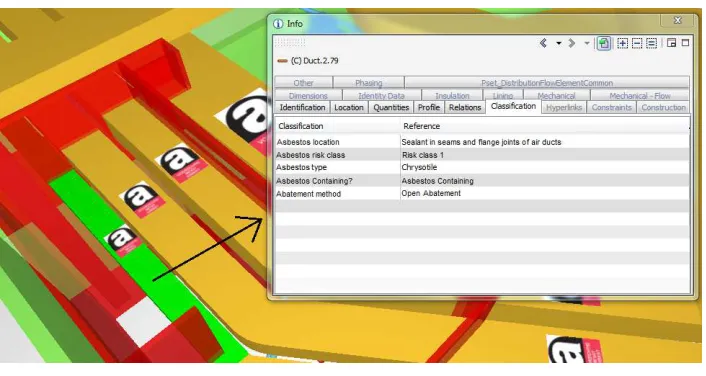
Task: Select the Hyperlinks tab
Action: (564, 107)
